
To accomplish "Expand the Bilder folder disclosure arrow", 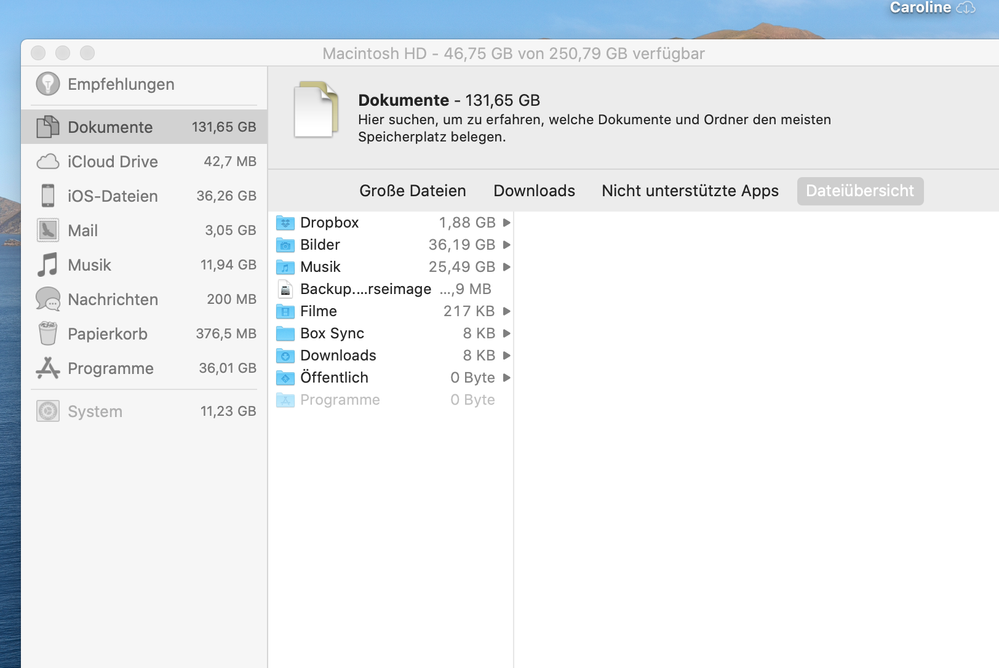I will (506, 245).
